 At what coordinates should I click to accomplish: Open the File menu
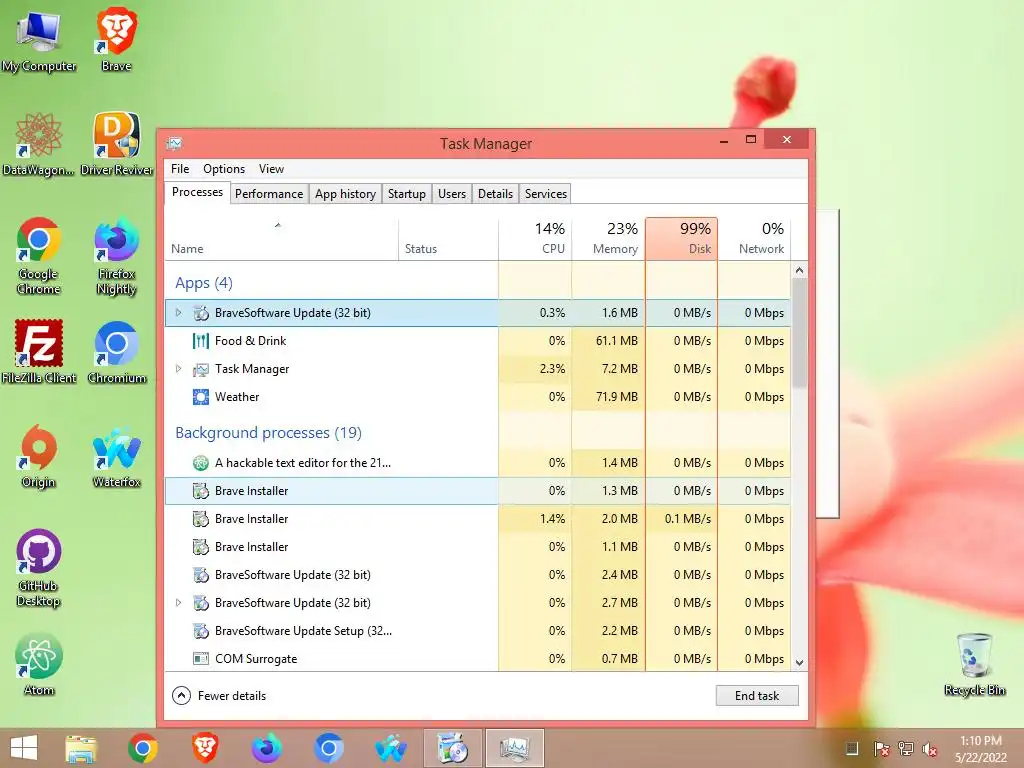click(180, 169)
